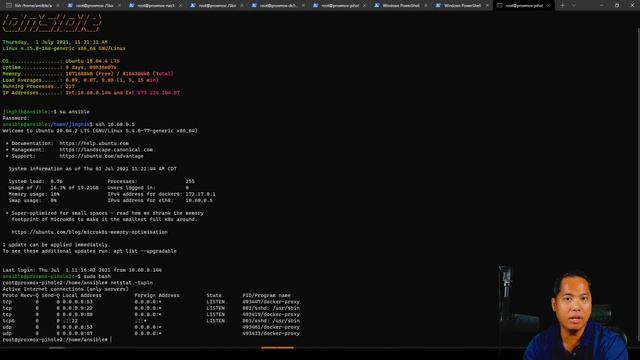Click the 'PID/Program name' column header
Viewport: 640px width, 360px height.
coord(267,296)
